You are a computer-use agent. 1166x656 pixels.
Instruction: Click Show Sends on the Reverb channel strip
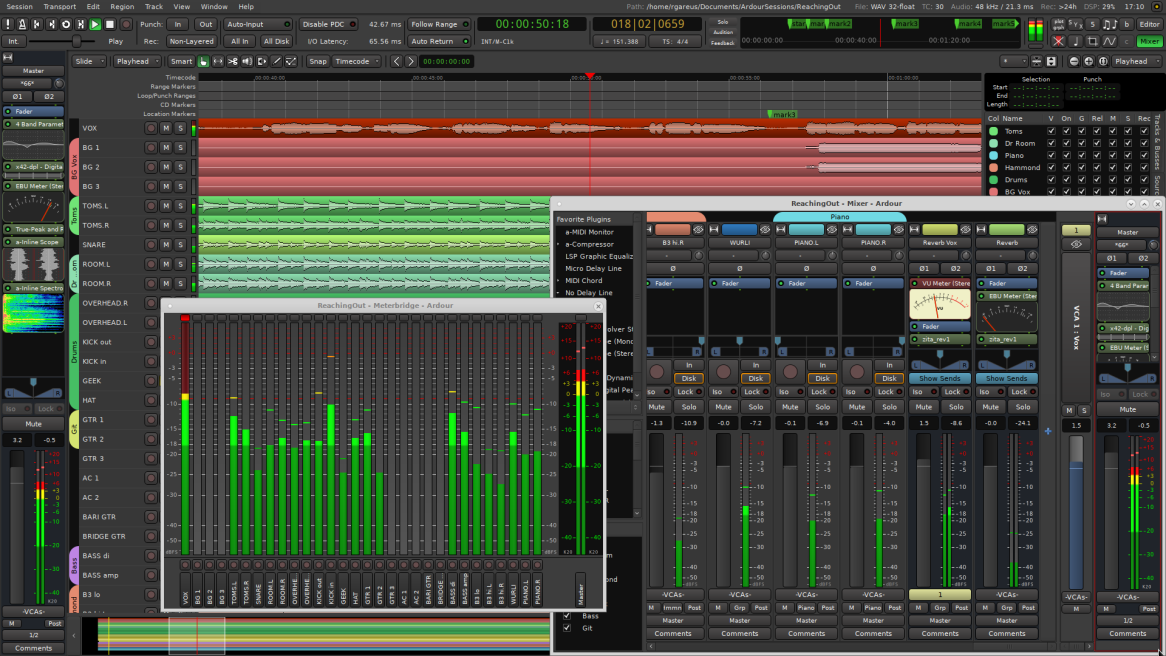[x=1006, y=378]
